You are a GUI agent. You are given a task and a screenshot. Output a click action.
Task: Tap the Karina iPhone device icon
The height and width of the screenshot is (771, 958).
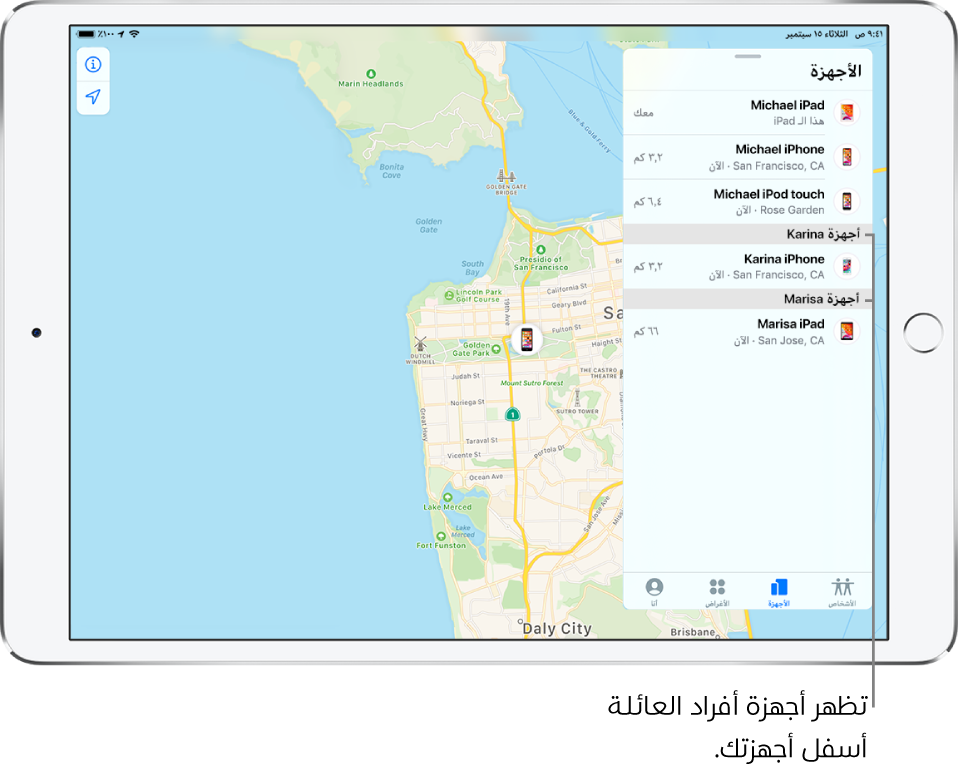pyautogui.click(x=846, y=266)
